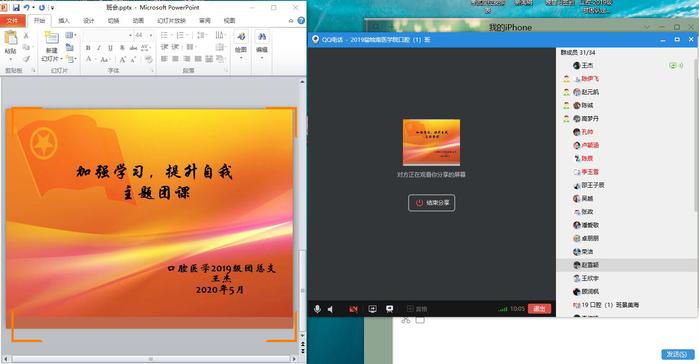Open the 插入 ribbon tab

(x=64, y=20)
